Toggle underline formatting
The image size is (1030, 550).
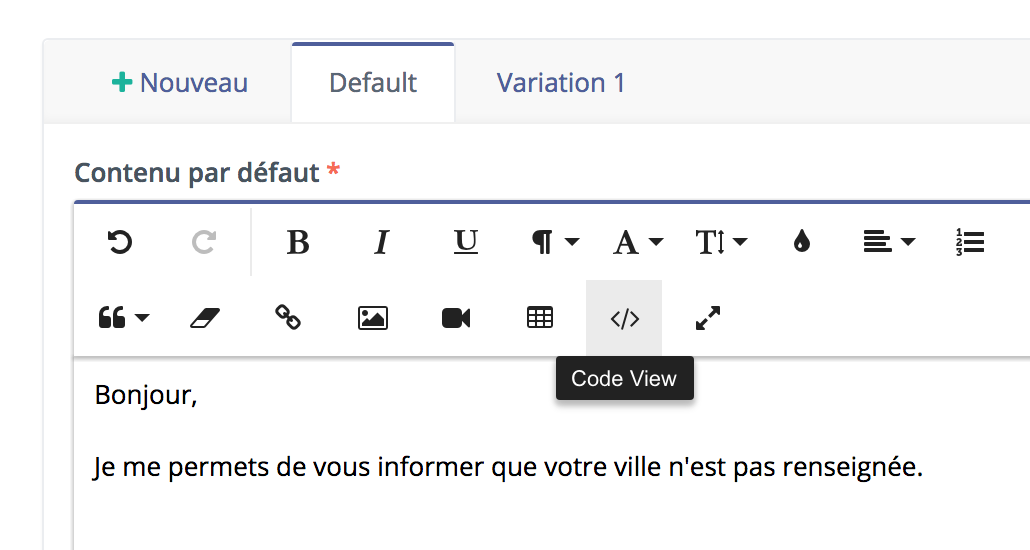coord(466,242)
